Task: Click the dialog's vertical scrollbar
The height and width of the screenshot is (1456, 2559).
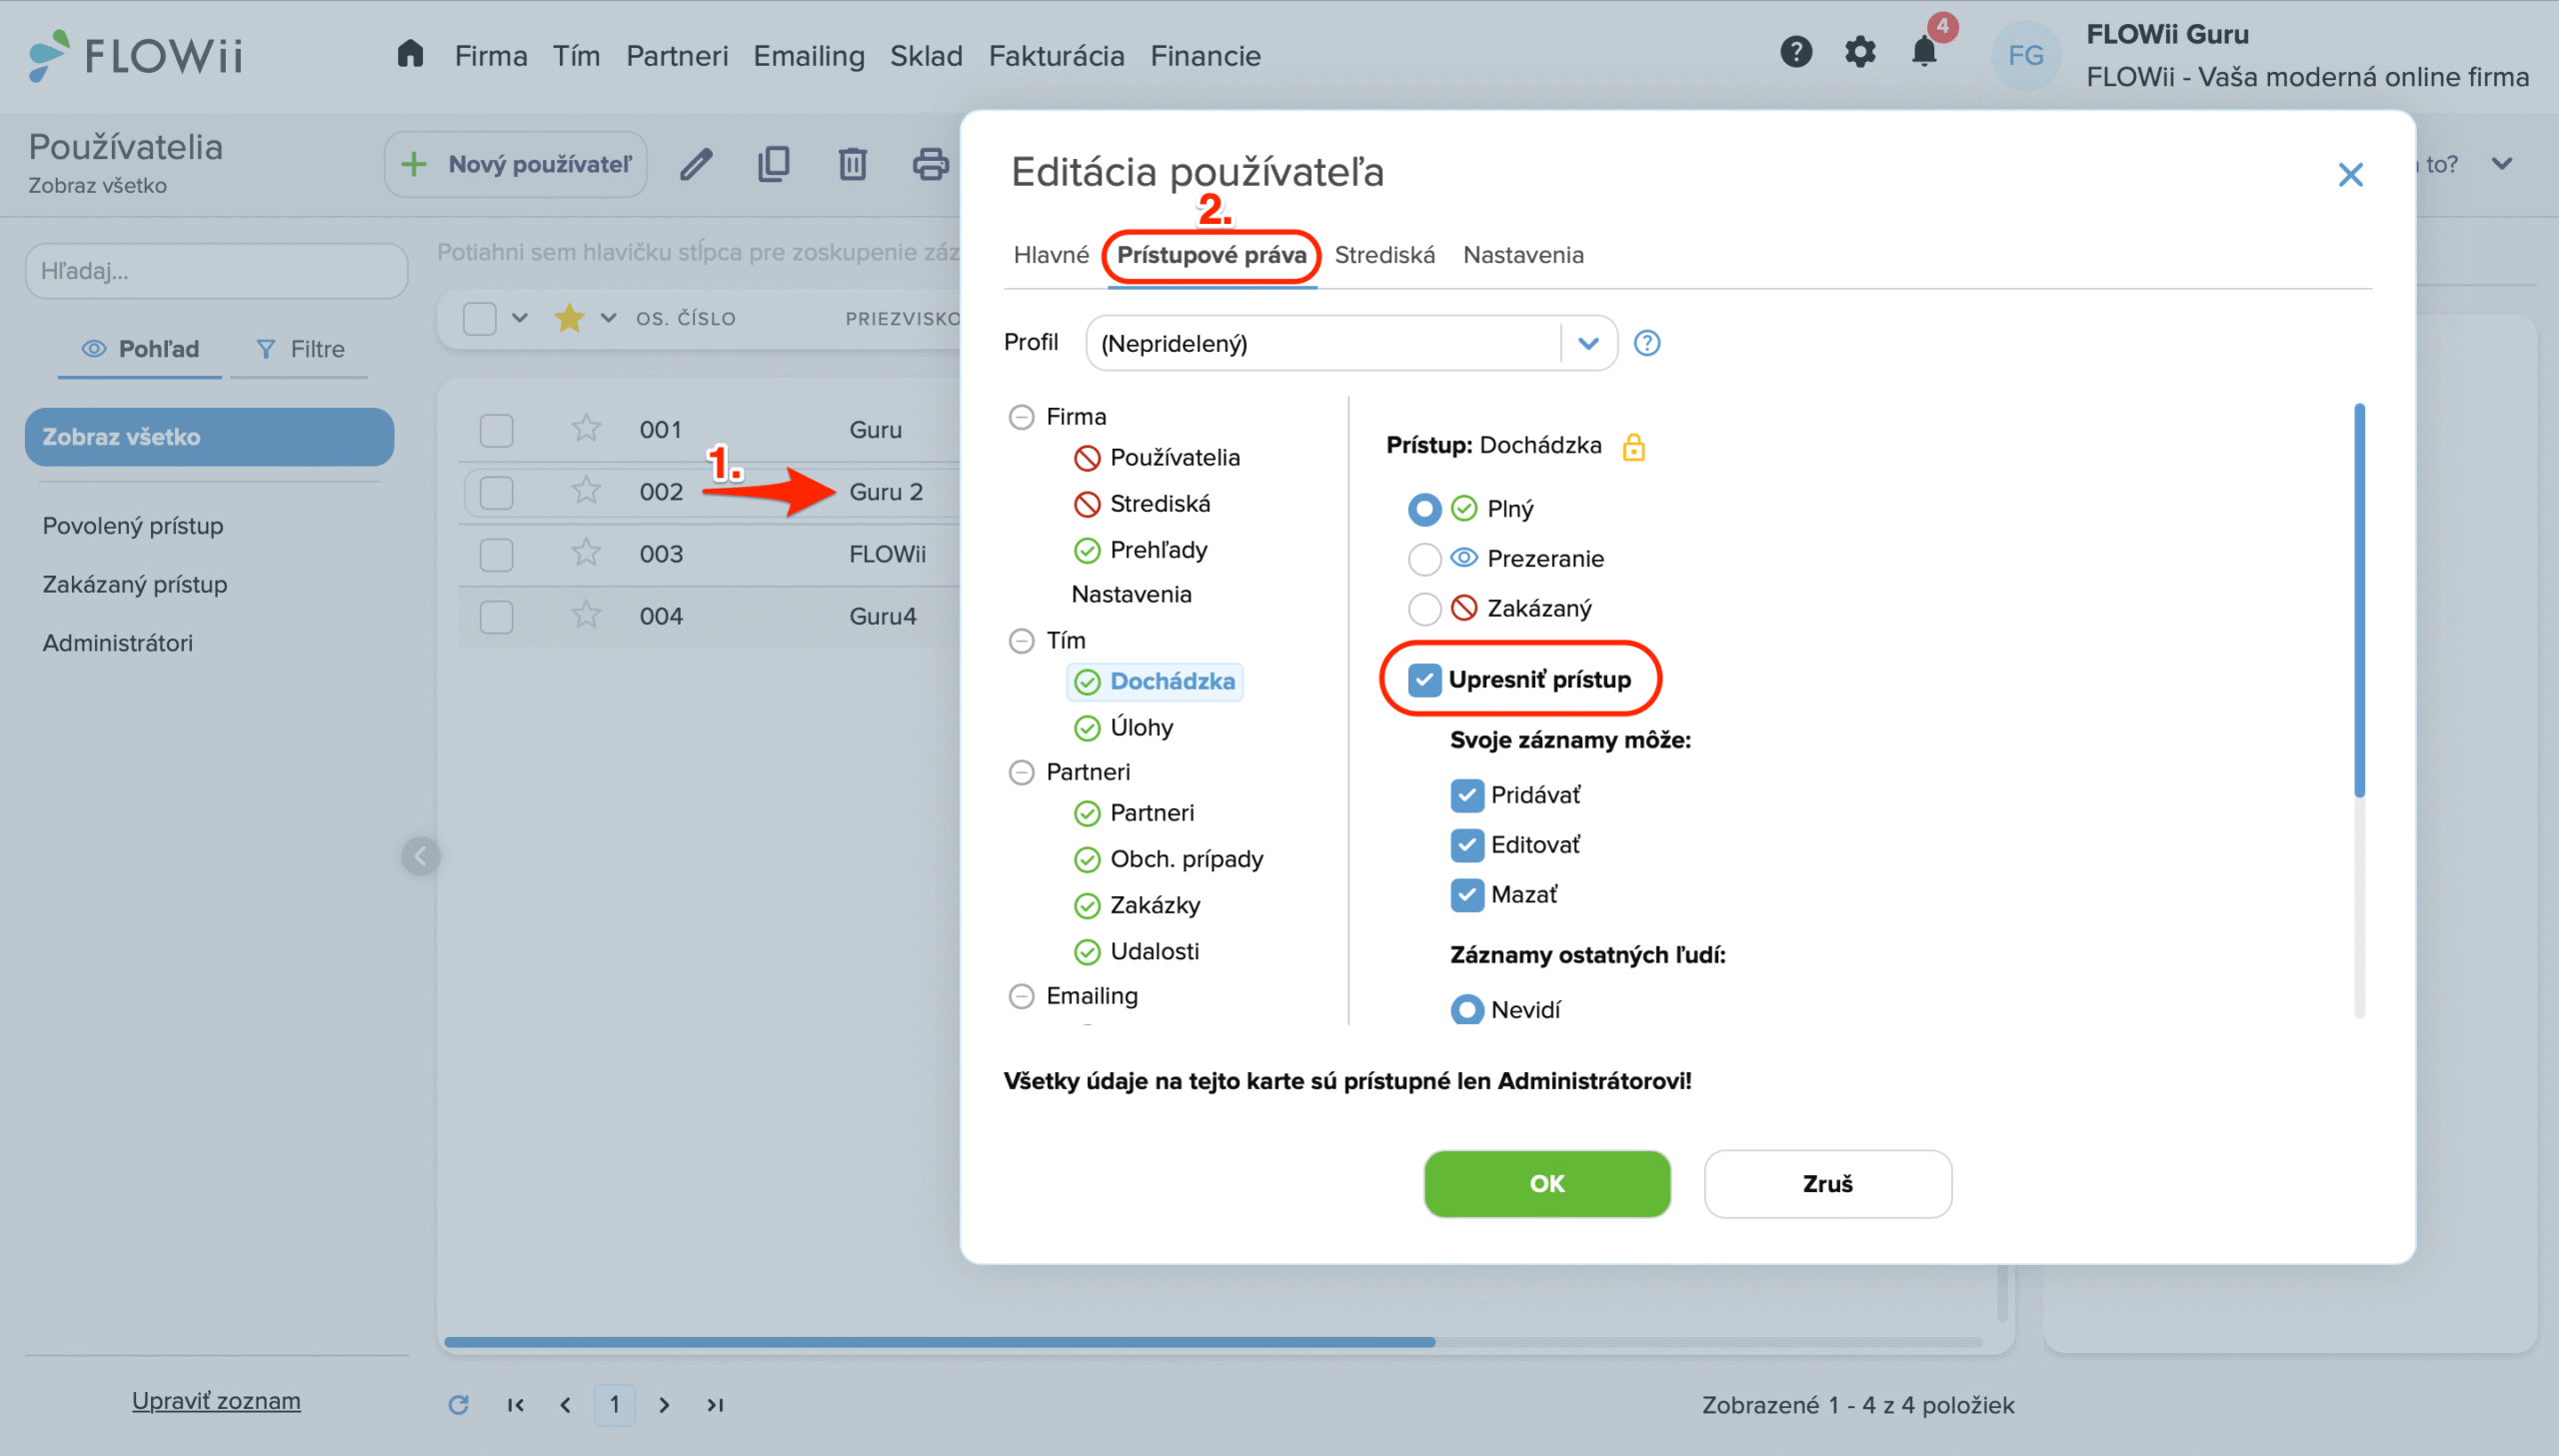Action: pyautogui.click(x=2359, y=600)
